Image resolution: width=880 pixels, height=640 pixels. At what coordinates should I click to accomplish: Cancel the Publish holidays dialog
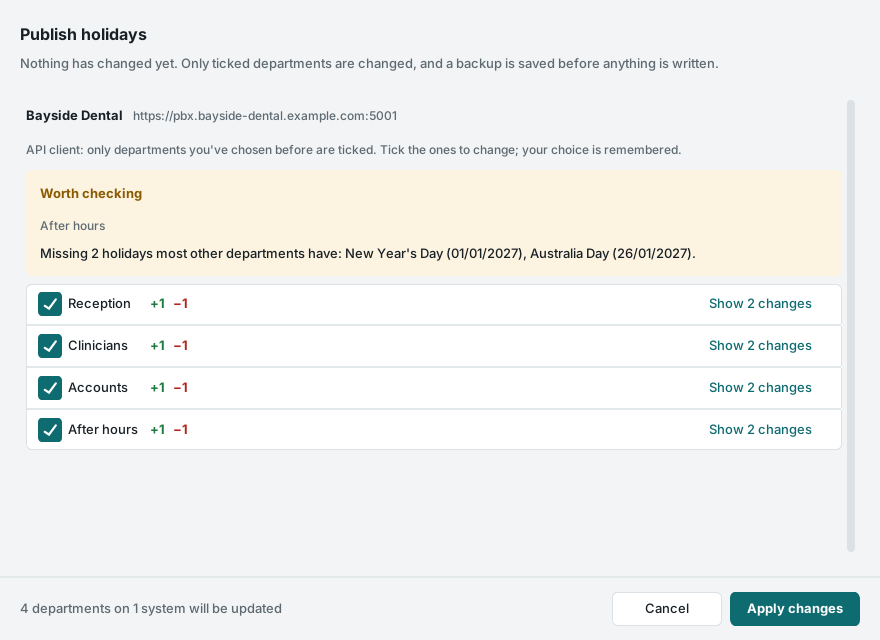[x=667, y=609]
